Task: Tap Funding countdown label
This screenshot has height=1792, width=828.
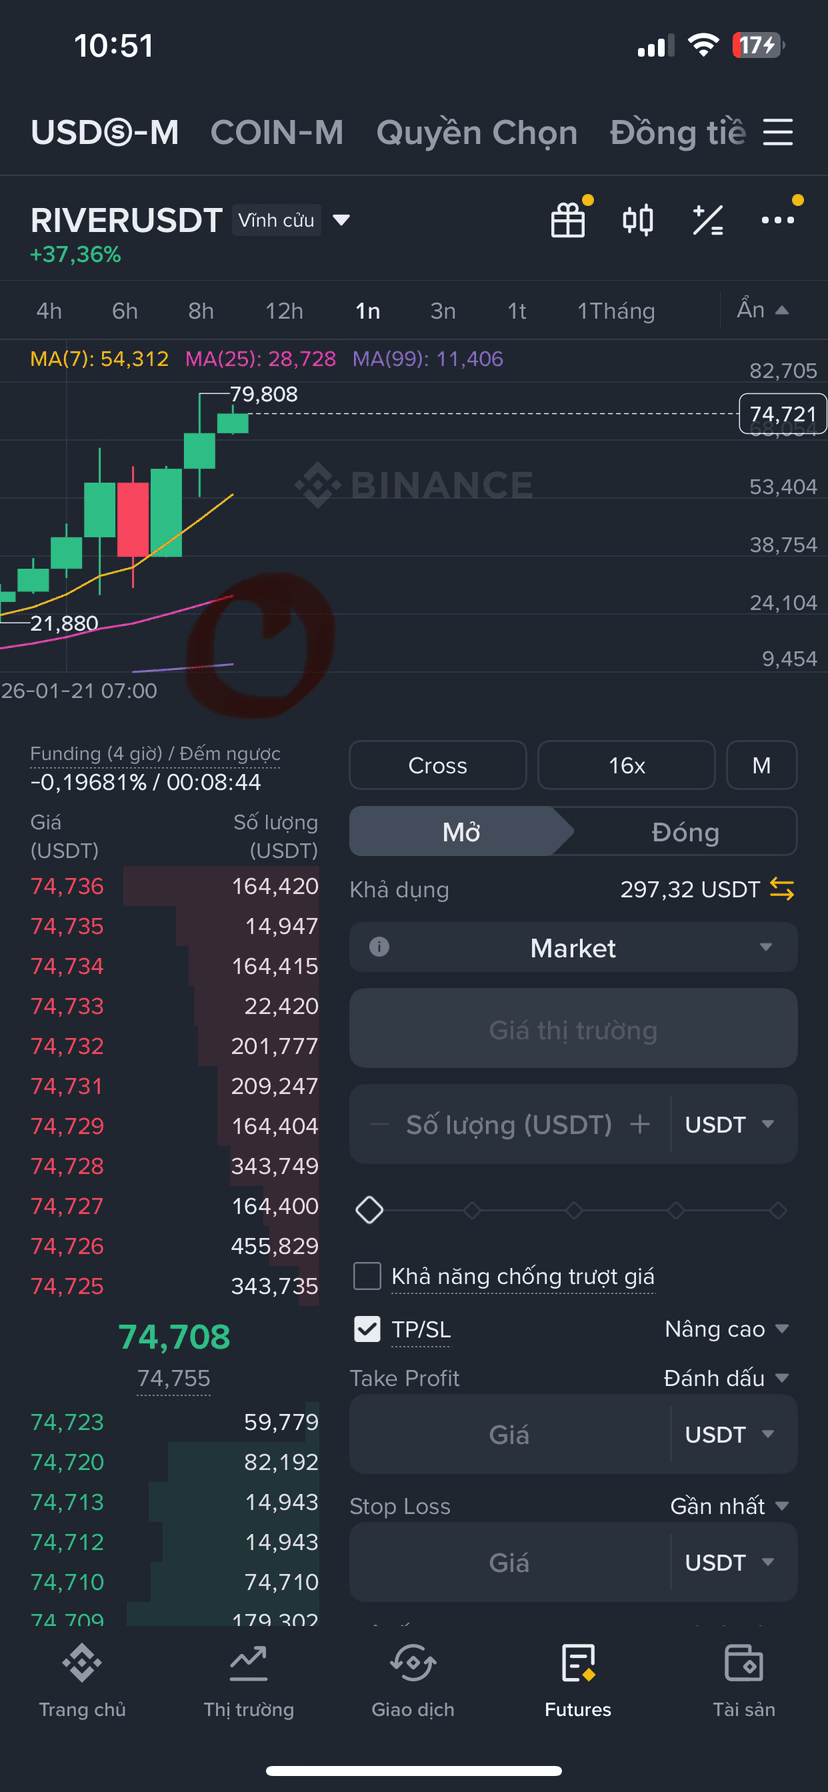Action: coord(155,753)
